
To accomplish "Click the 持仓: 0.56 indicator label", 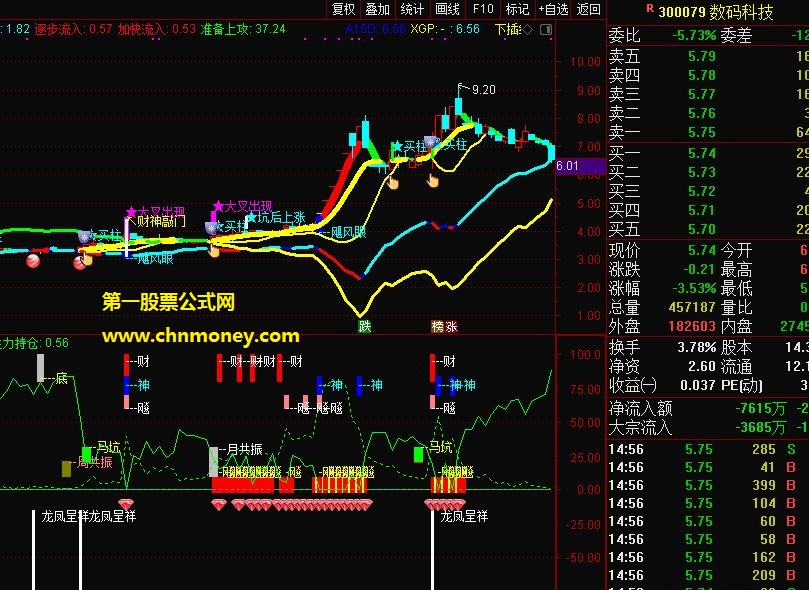I will [36, 343].
